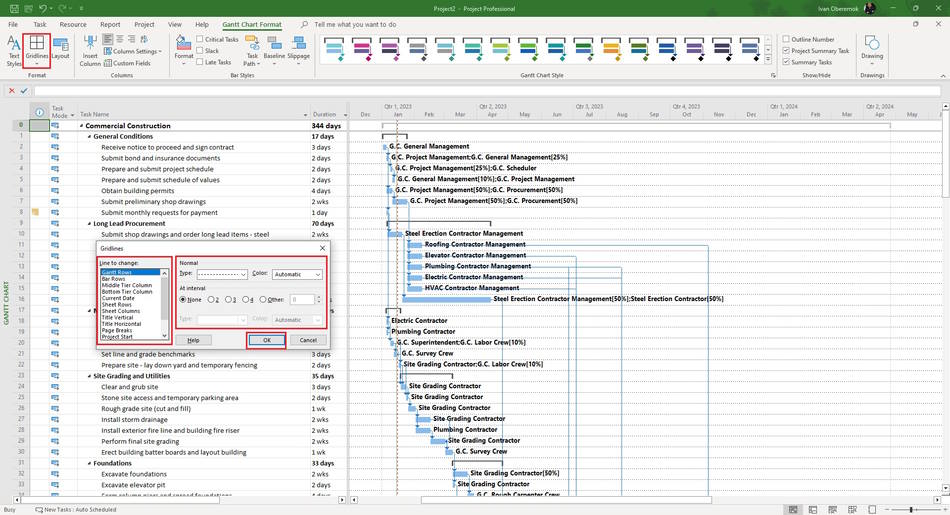Open the Slippage bar style
The height and width of the screenshot is (515, 950).
click(x=298, y=48)
